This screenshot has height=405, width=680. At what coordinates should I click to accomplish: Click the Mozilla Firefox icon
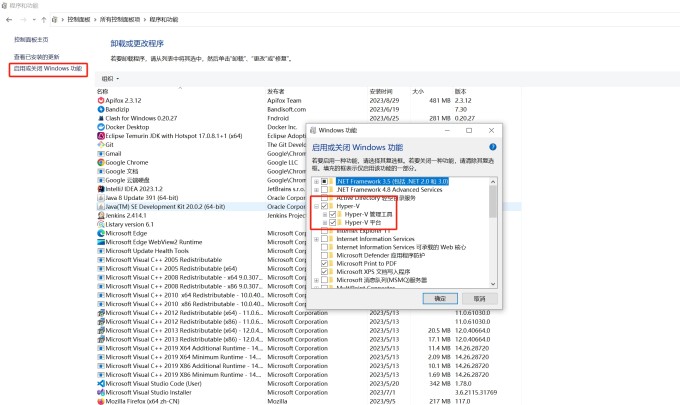(x=101, y=401)
